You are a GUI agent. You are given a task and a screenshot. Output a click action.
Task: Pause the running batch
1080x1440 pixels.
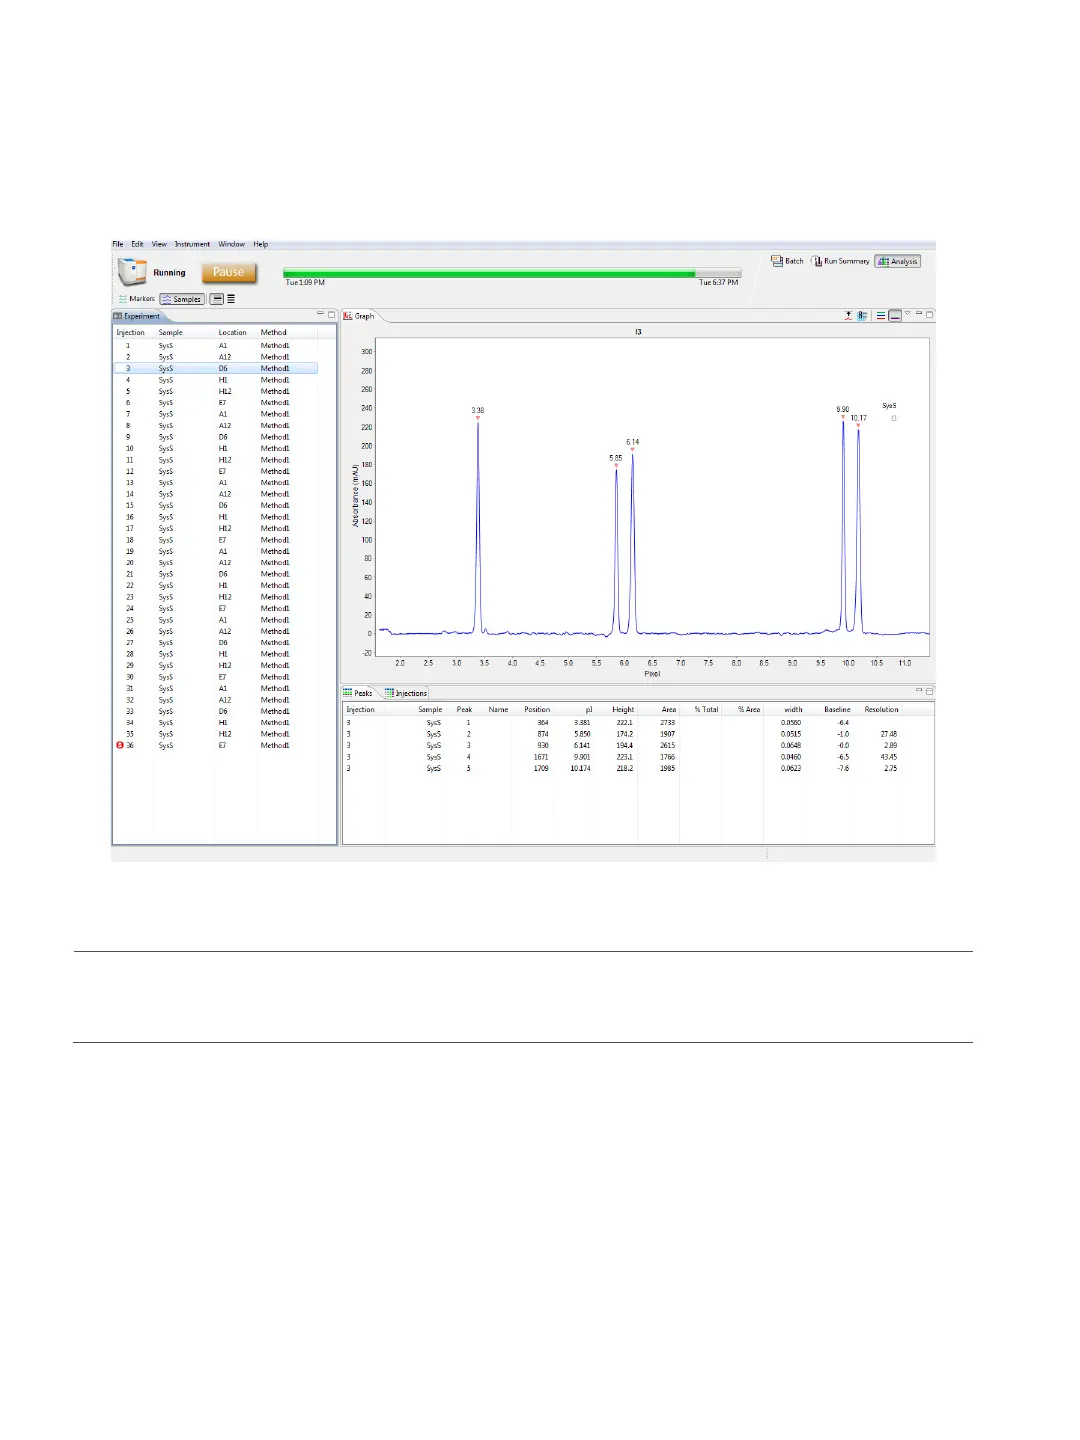[x=228, y=272]
